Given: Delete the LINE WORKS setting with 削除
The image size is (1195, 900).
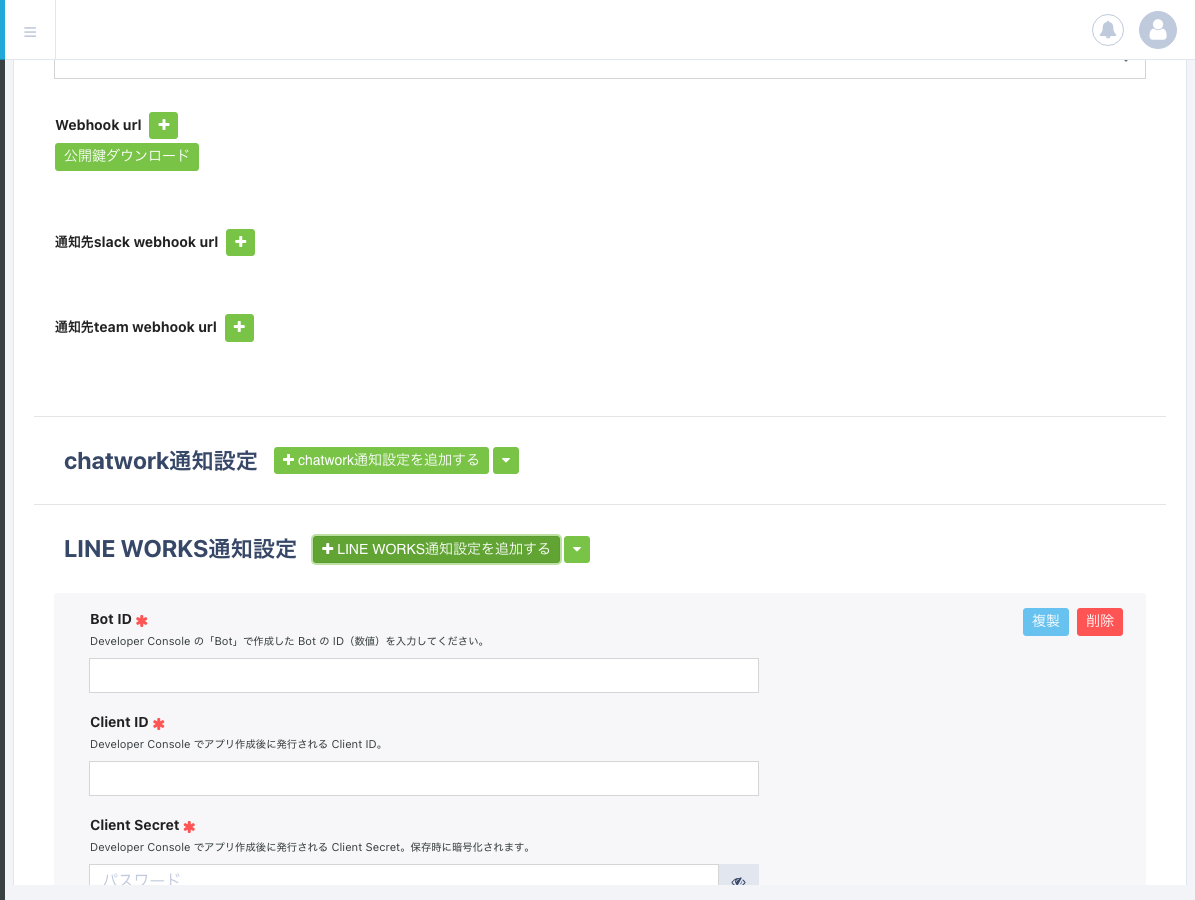Looking at the screenshot, I should tap(1099, 621).
